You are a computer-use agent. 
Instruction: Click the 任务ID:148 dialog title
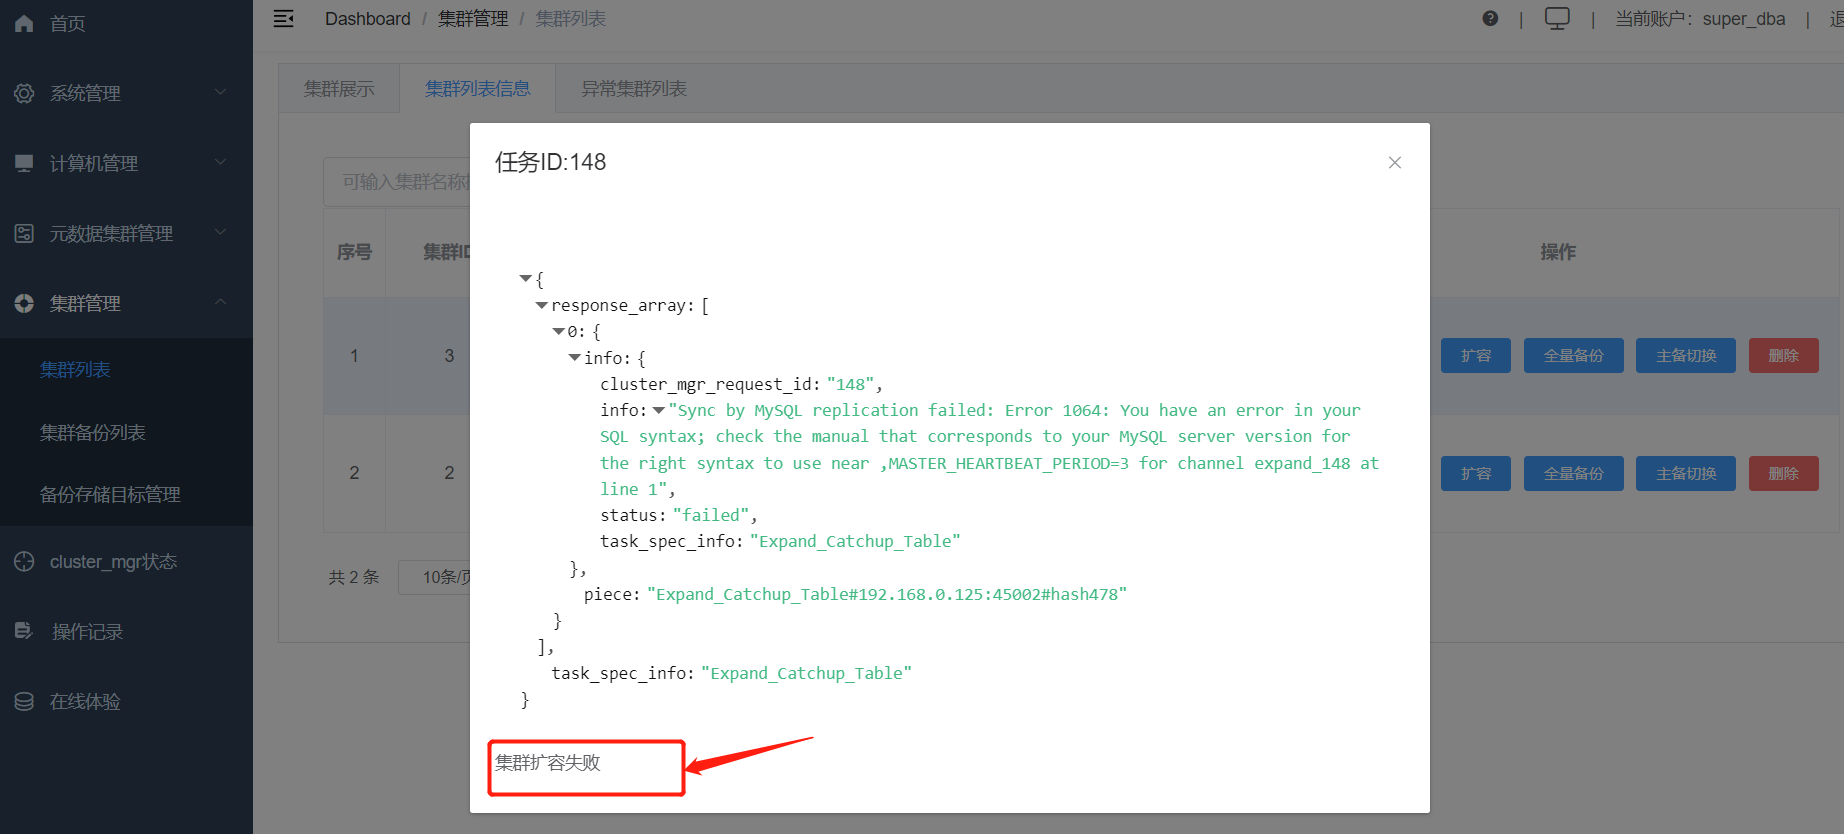[551, 162]
